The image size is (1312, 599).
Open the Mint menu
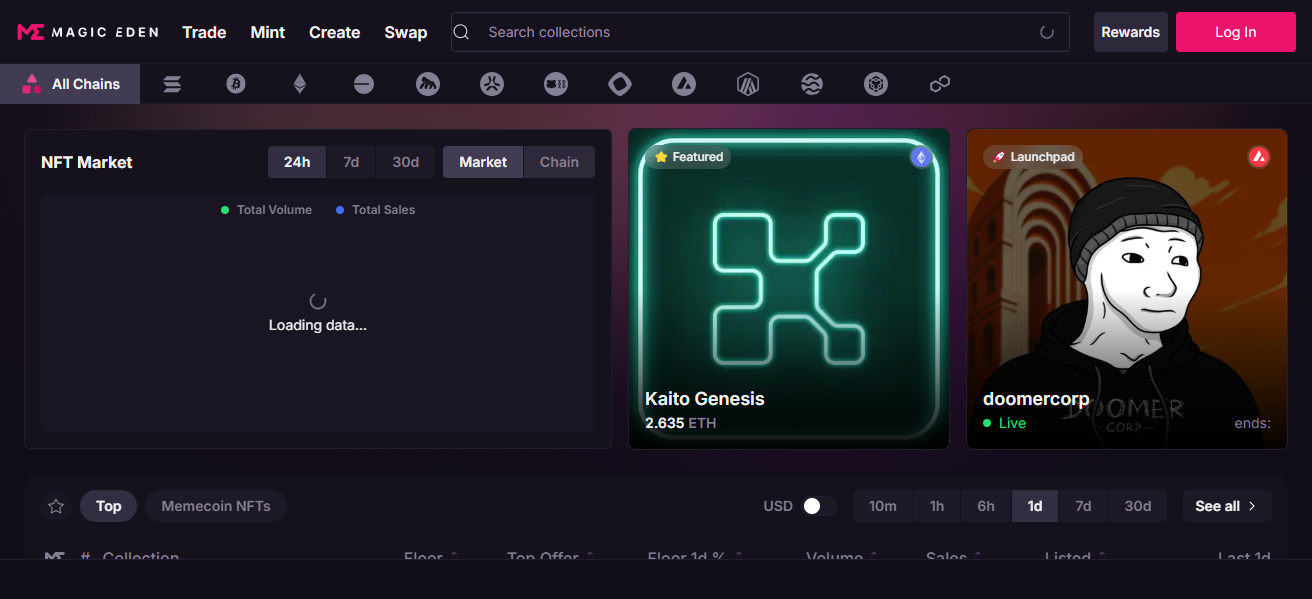coord(268,32)
